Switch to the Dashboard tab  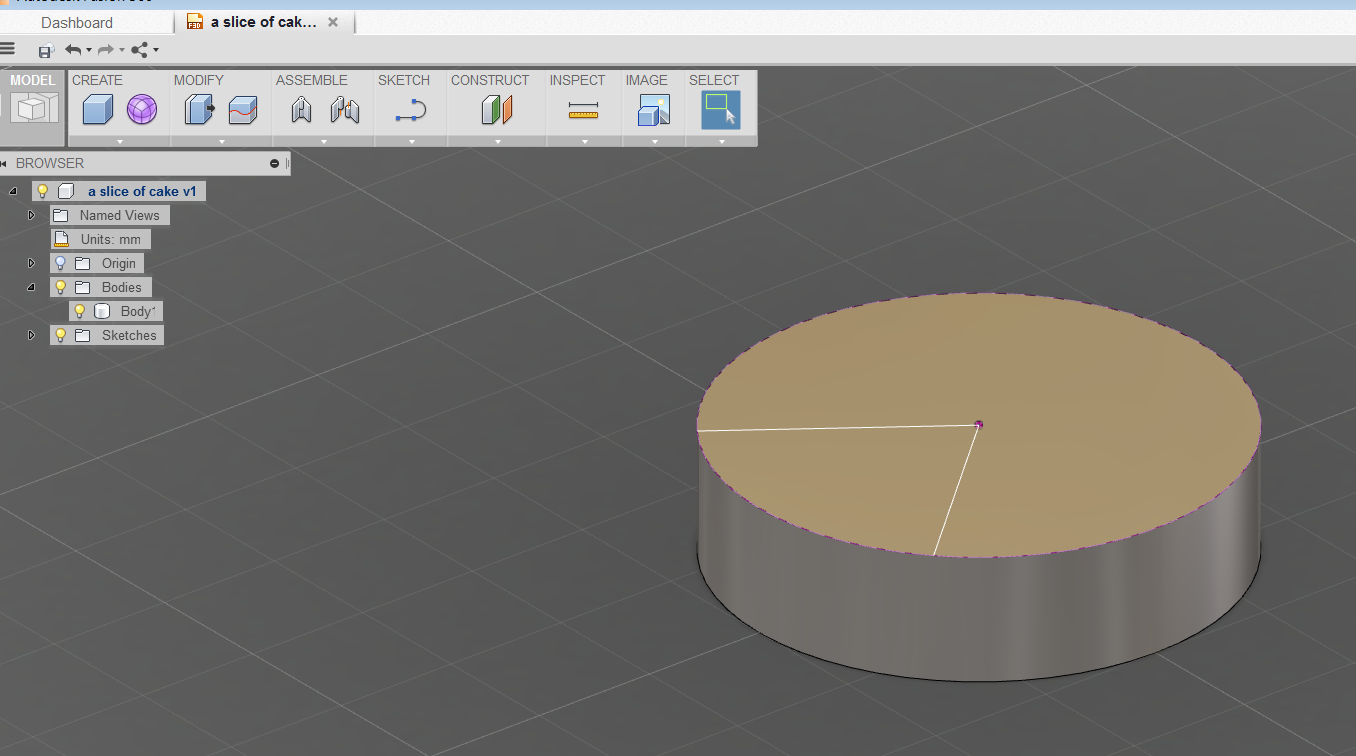coord(77,22)
